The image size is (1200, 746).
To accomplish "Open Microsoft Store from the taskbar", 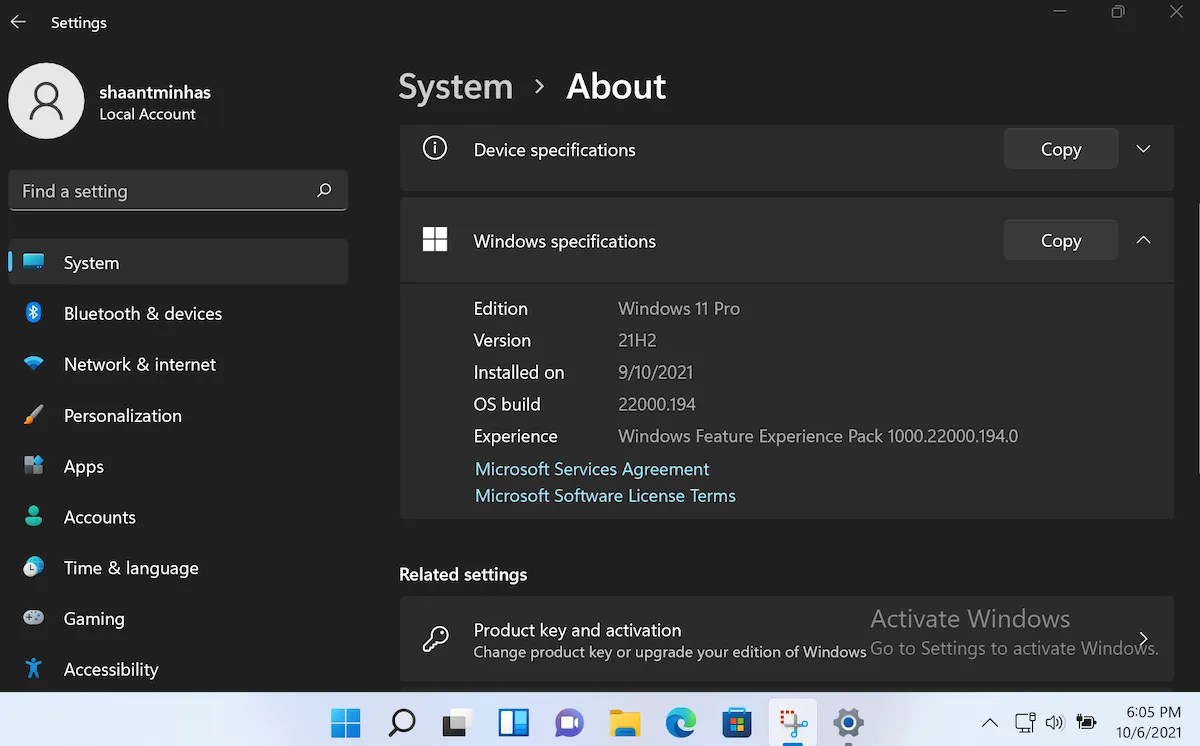I will pos(737,722).
